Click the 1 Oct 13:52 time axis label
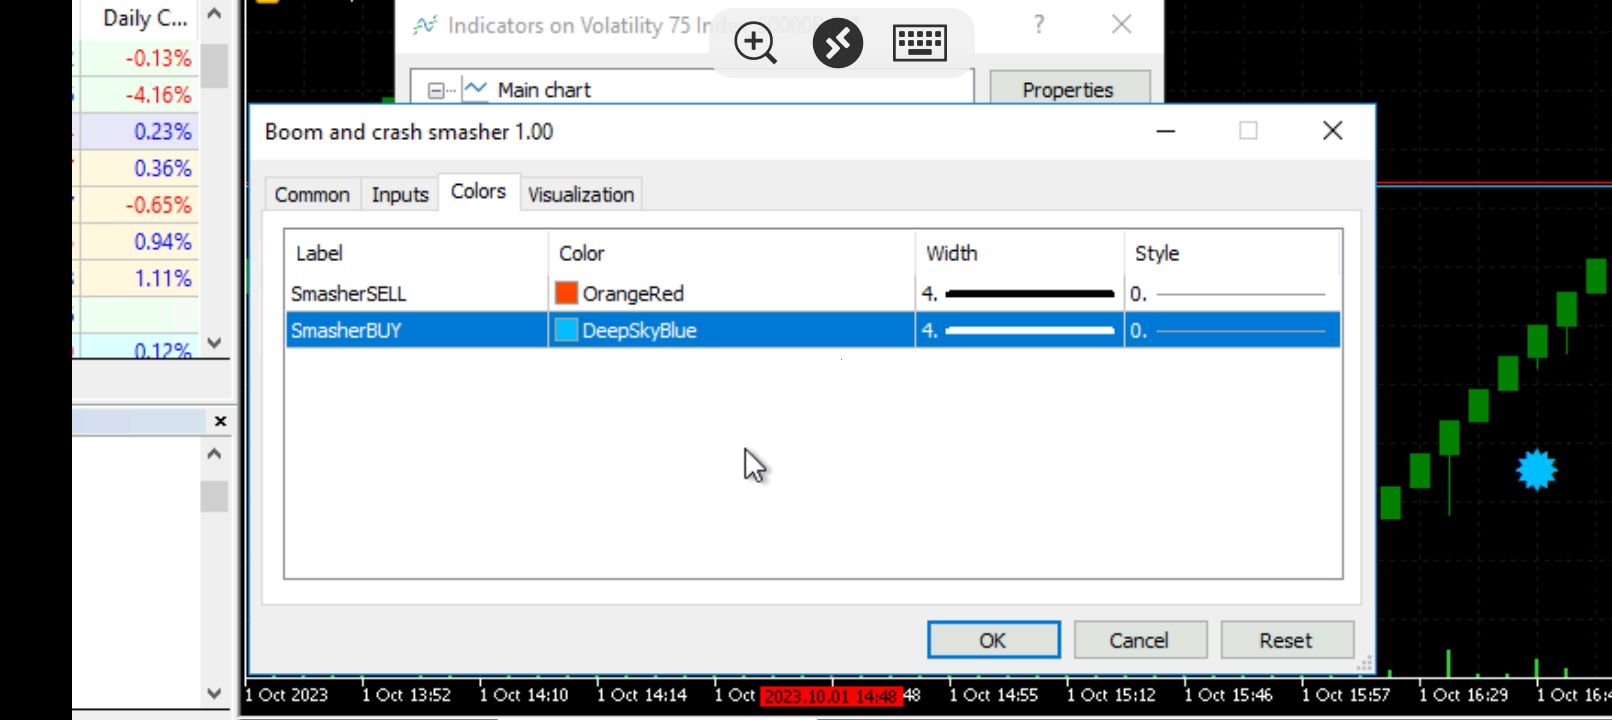Image resolution: width=1612 pixels, height=720 pixels. 406,695
